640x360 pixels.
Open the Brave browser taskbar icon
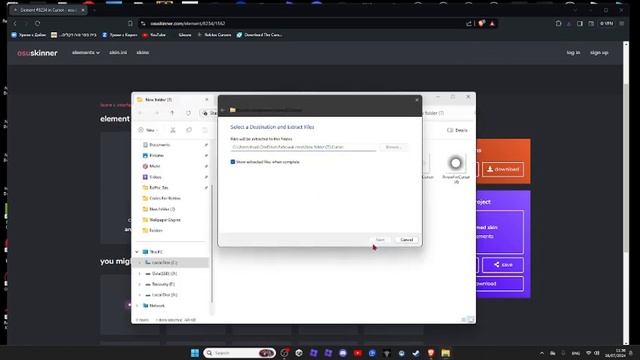click(x=431, y=353)
